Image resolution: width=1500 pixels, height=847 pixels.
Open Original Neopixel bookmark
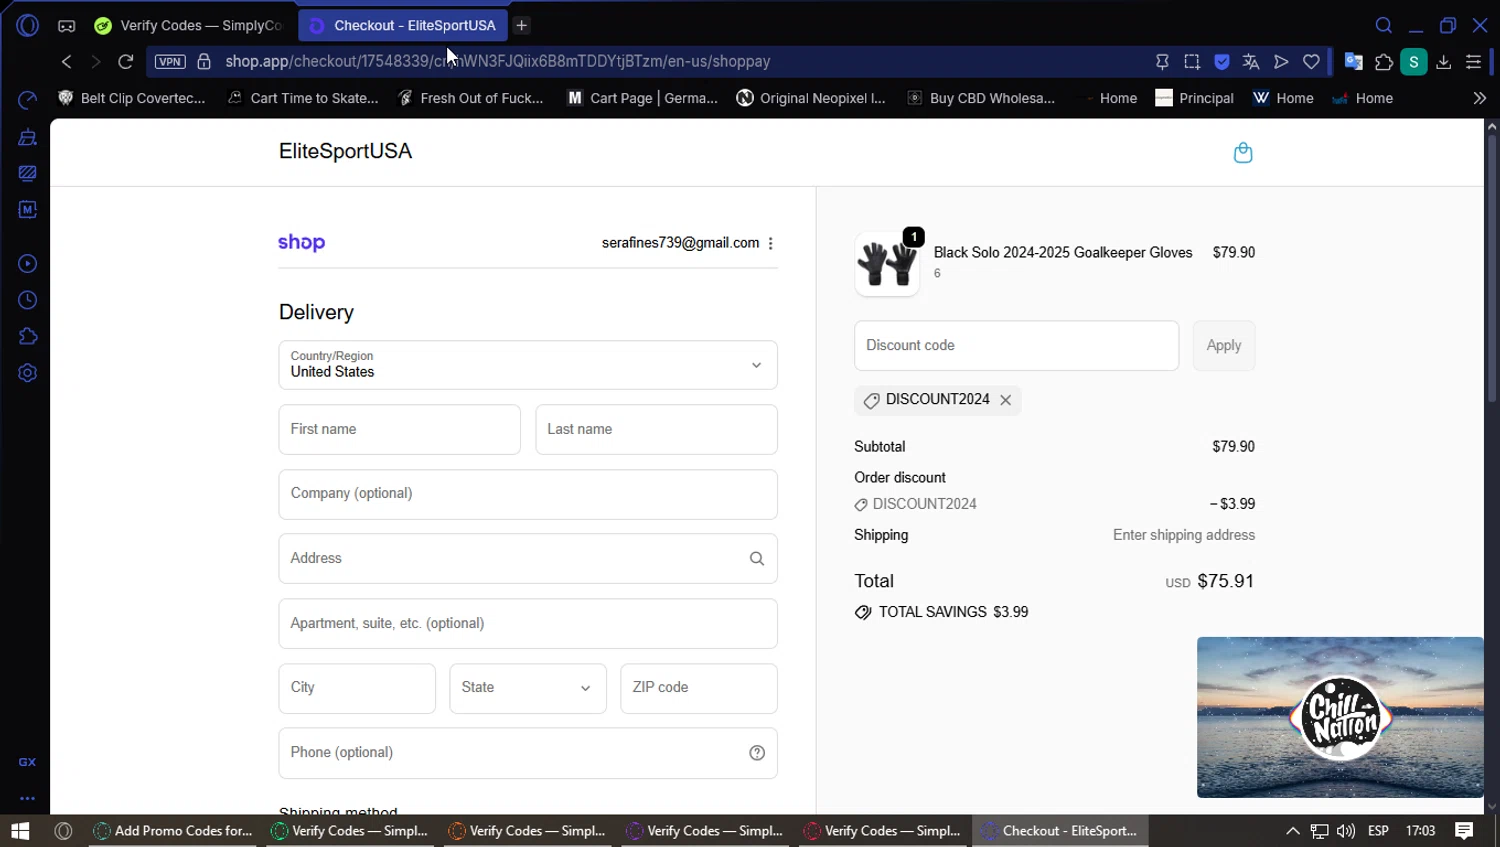click(811, 98)
